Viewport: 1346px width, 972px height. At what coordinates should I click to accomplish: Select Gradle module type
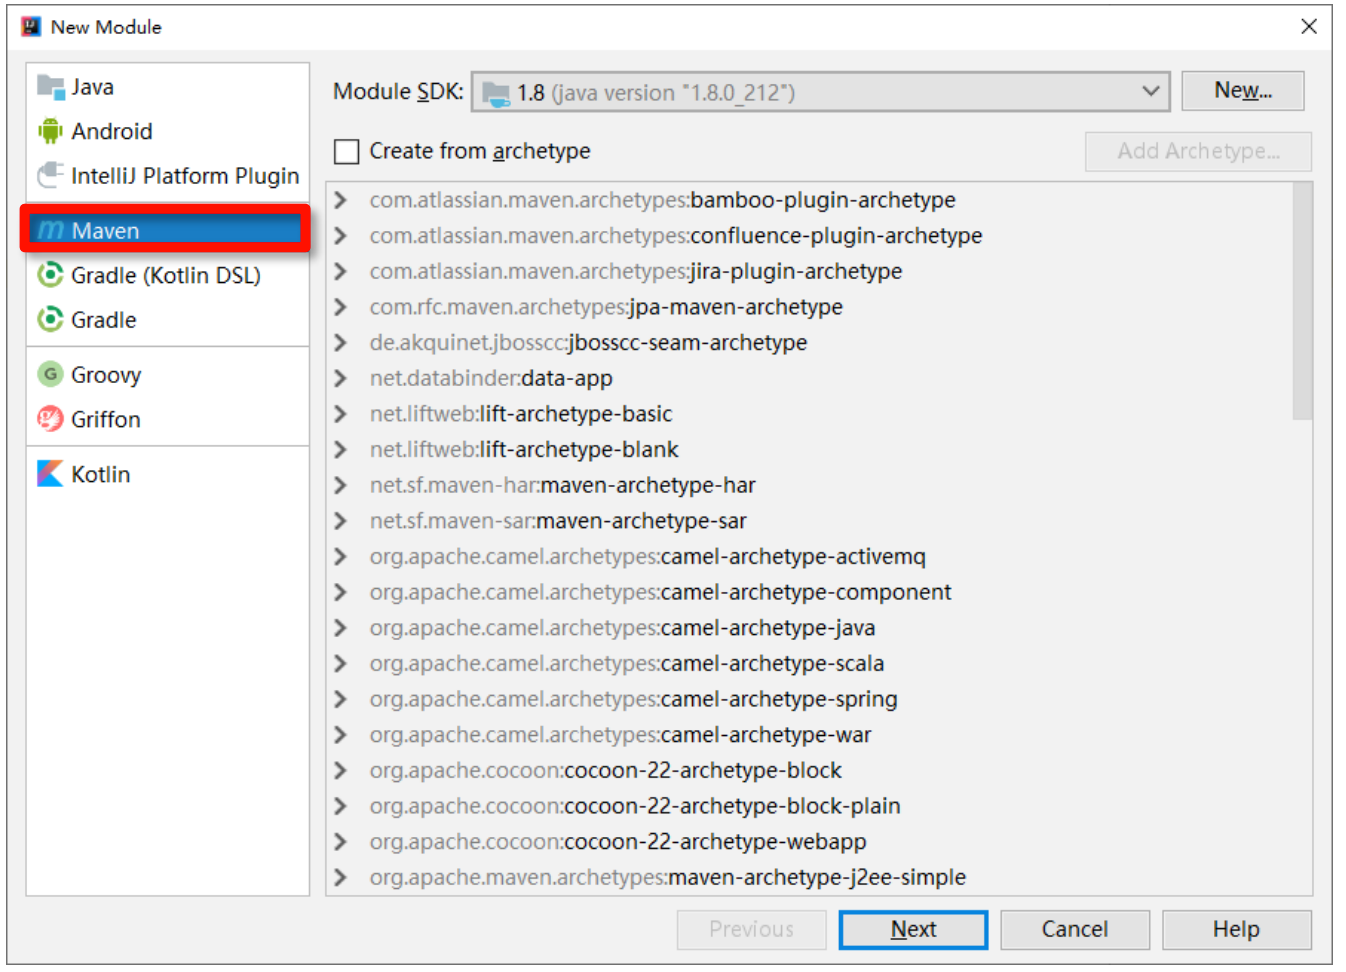[168, 319]
